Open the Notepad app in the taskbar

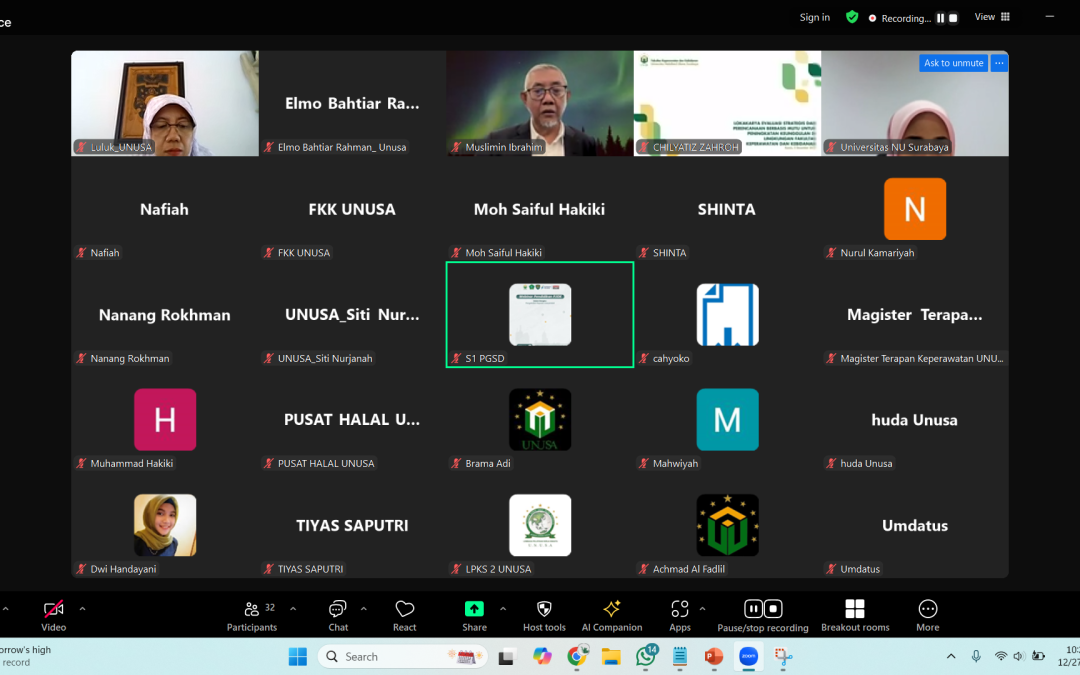point(680,656)
